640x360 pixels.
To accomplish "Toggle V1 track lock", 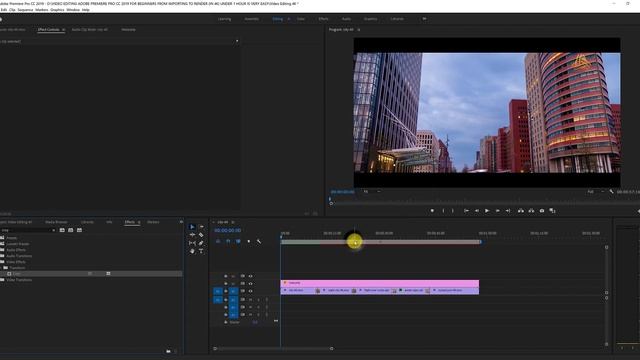I will [226, 291].
